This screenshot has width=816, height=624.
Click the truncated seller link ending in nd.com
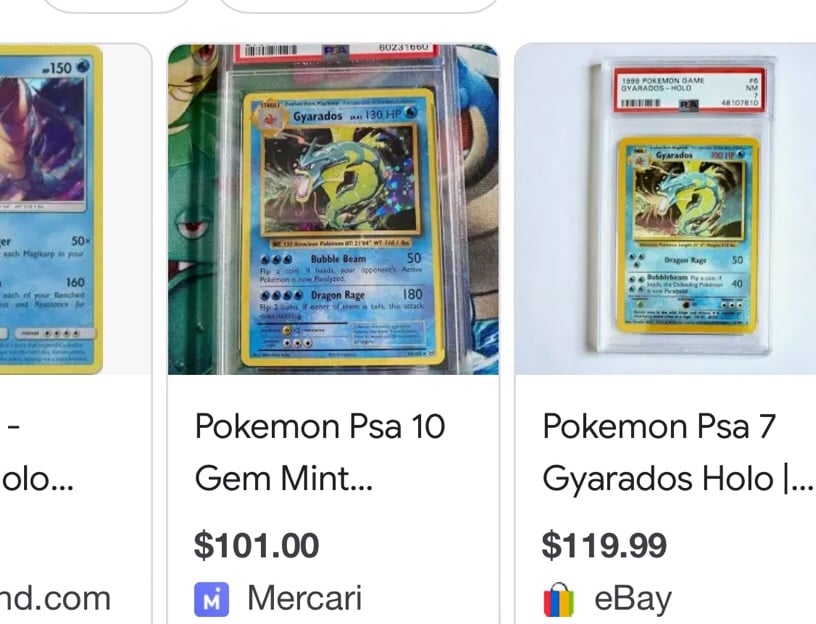pyautogui.click(x=55, y=599)
